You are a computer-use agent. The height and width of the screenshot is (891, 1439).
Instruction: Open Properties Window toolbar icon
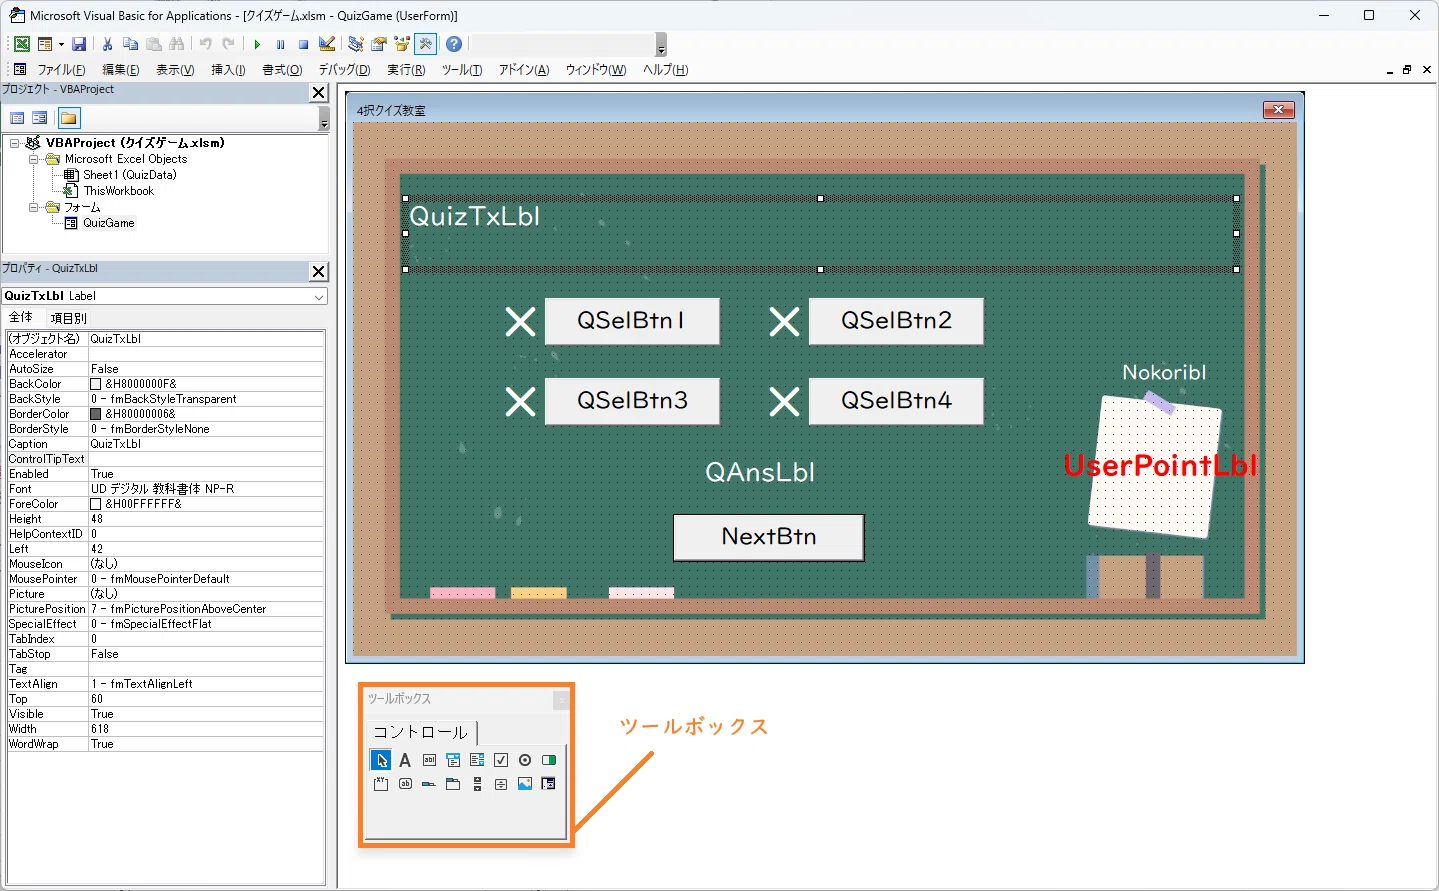(378, 44)
